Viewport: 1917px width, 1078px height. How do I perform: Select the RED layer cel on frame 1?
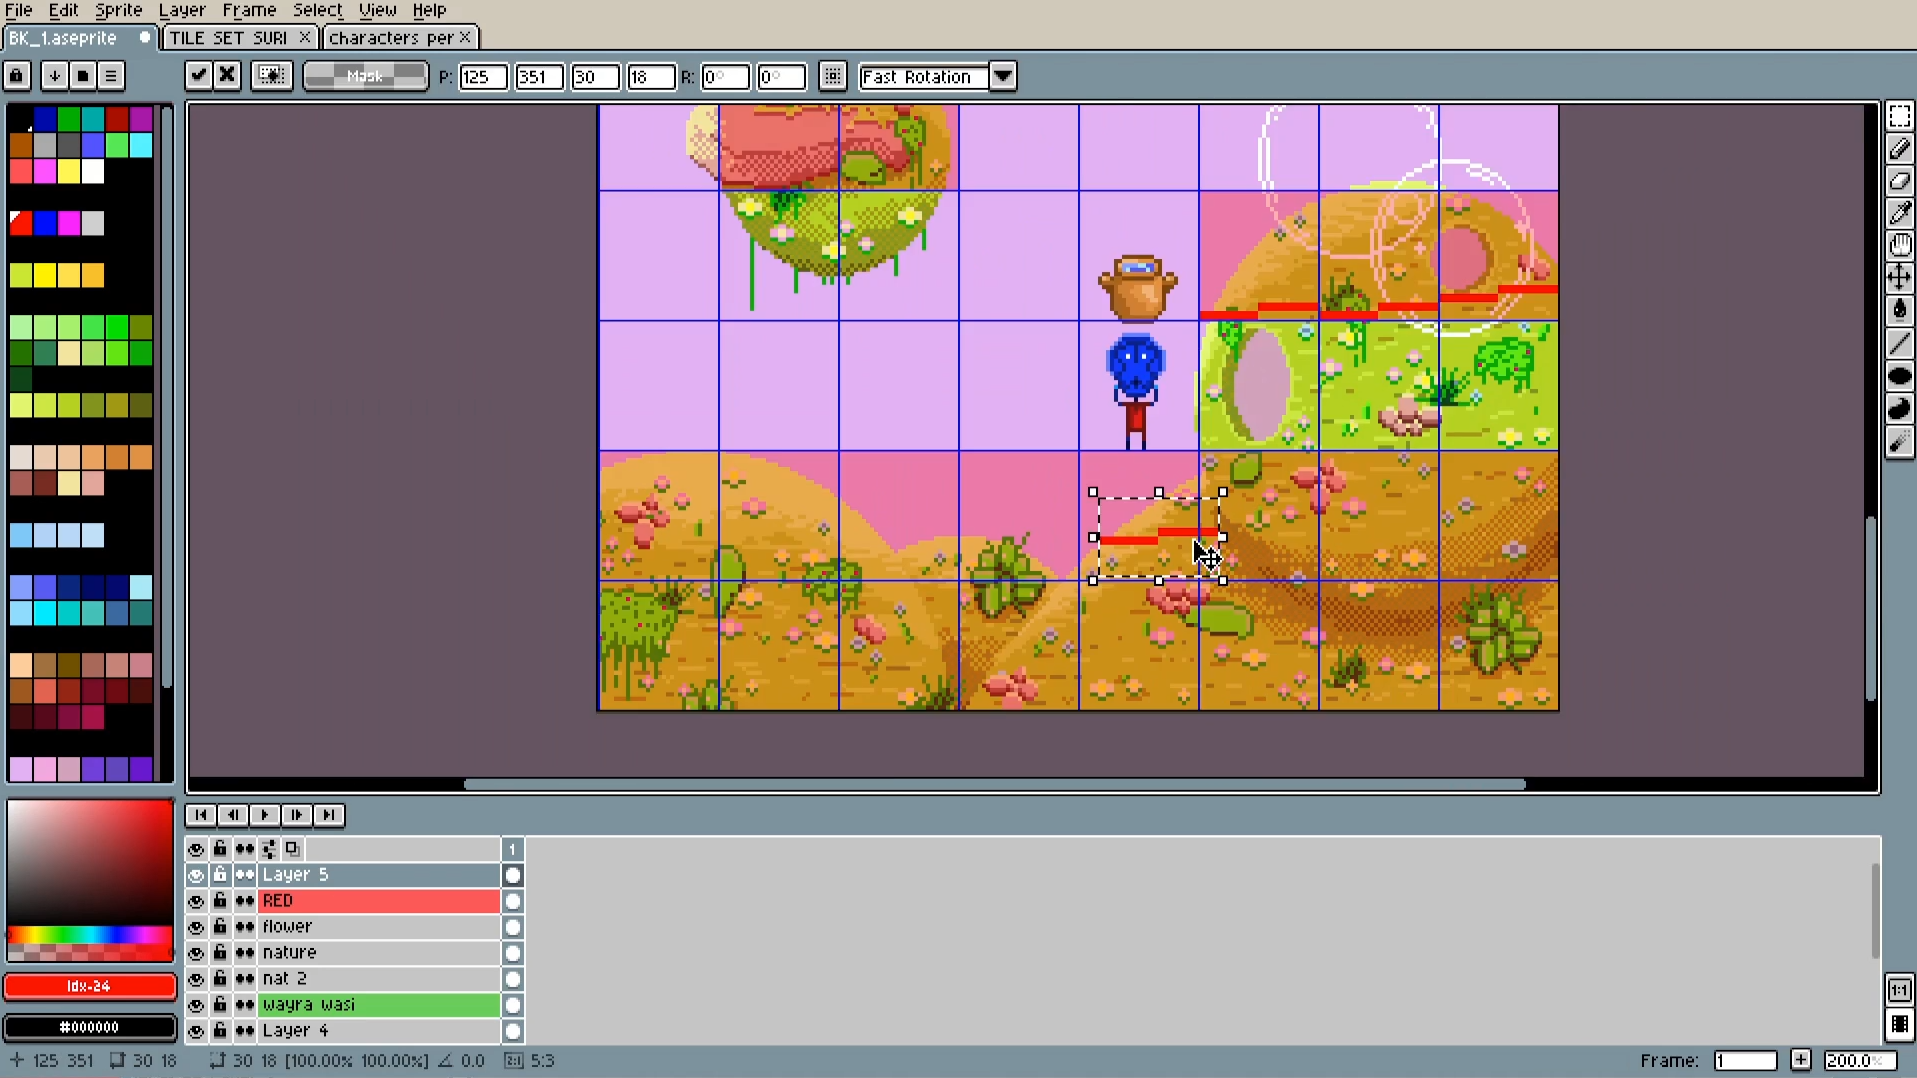(513, 901)
